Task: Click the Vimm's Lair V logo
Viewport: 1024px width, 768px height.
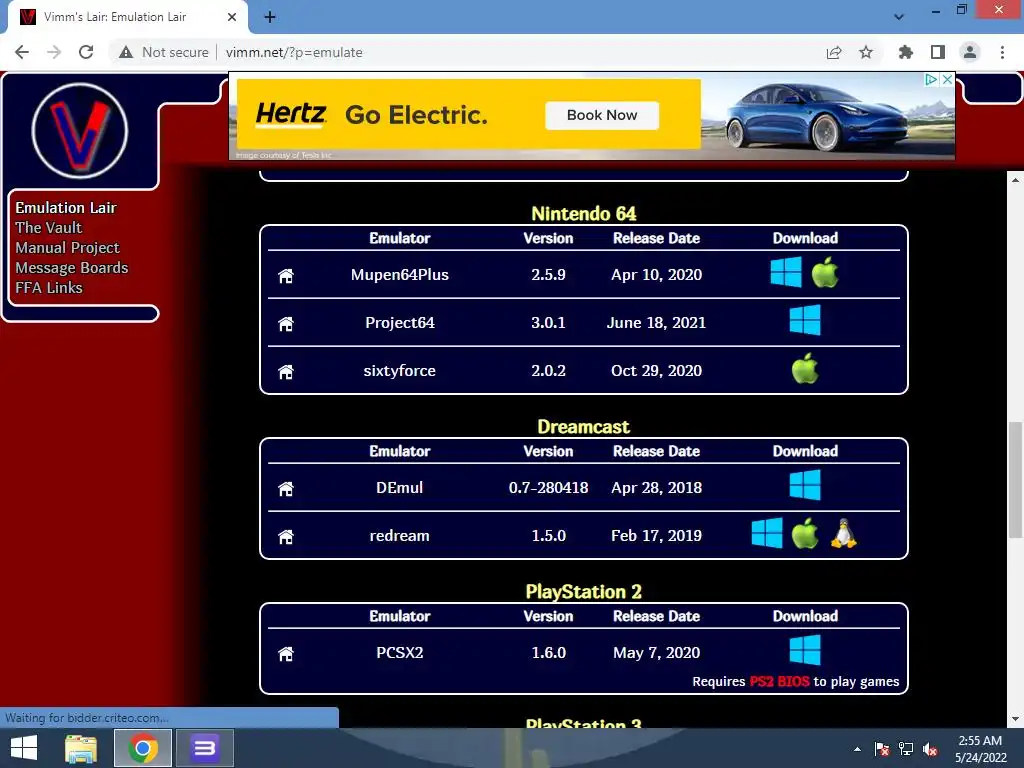Action: click(x=80, y=131)
